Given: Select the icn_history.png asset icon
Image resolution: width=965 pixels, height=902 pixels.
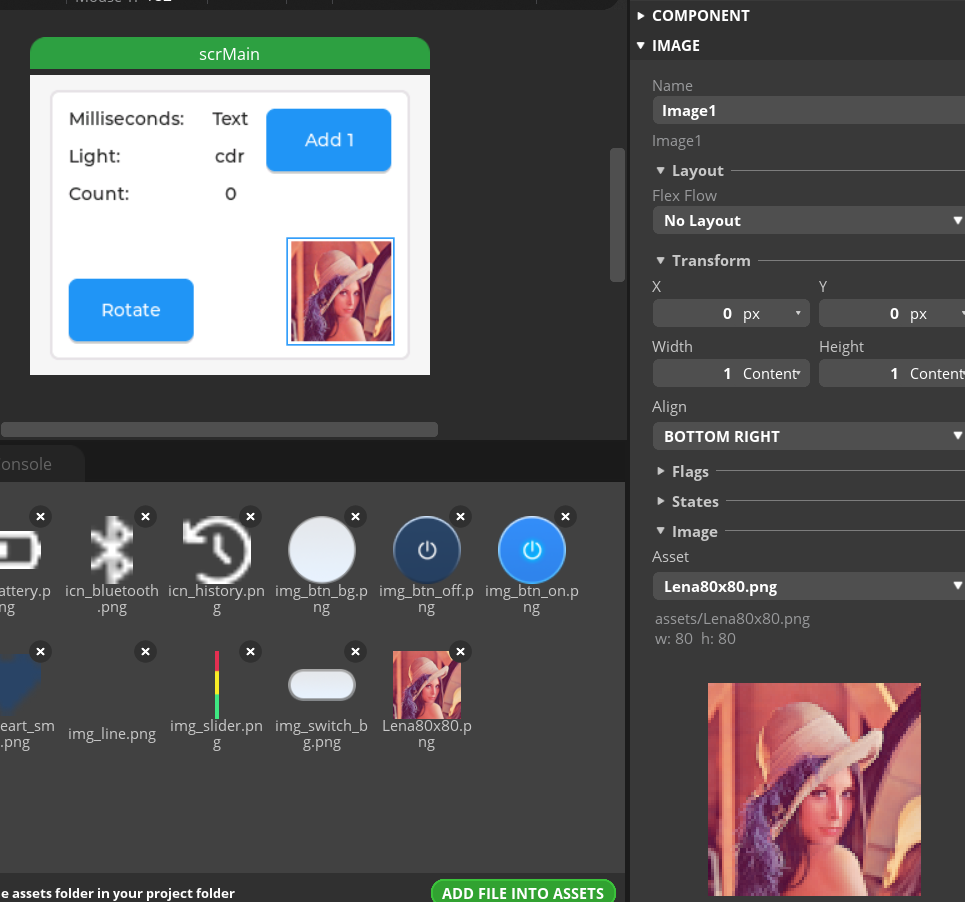Looking at the screenshot, I should coord(216,549).
